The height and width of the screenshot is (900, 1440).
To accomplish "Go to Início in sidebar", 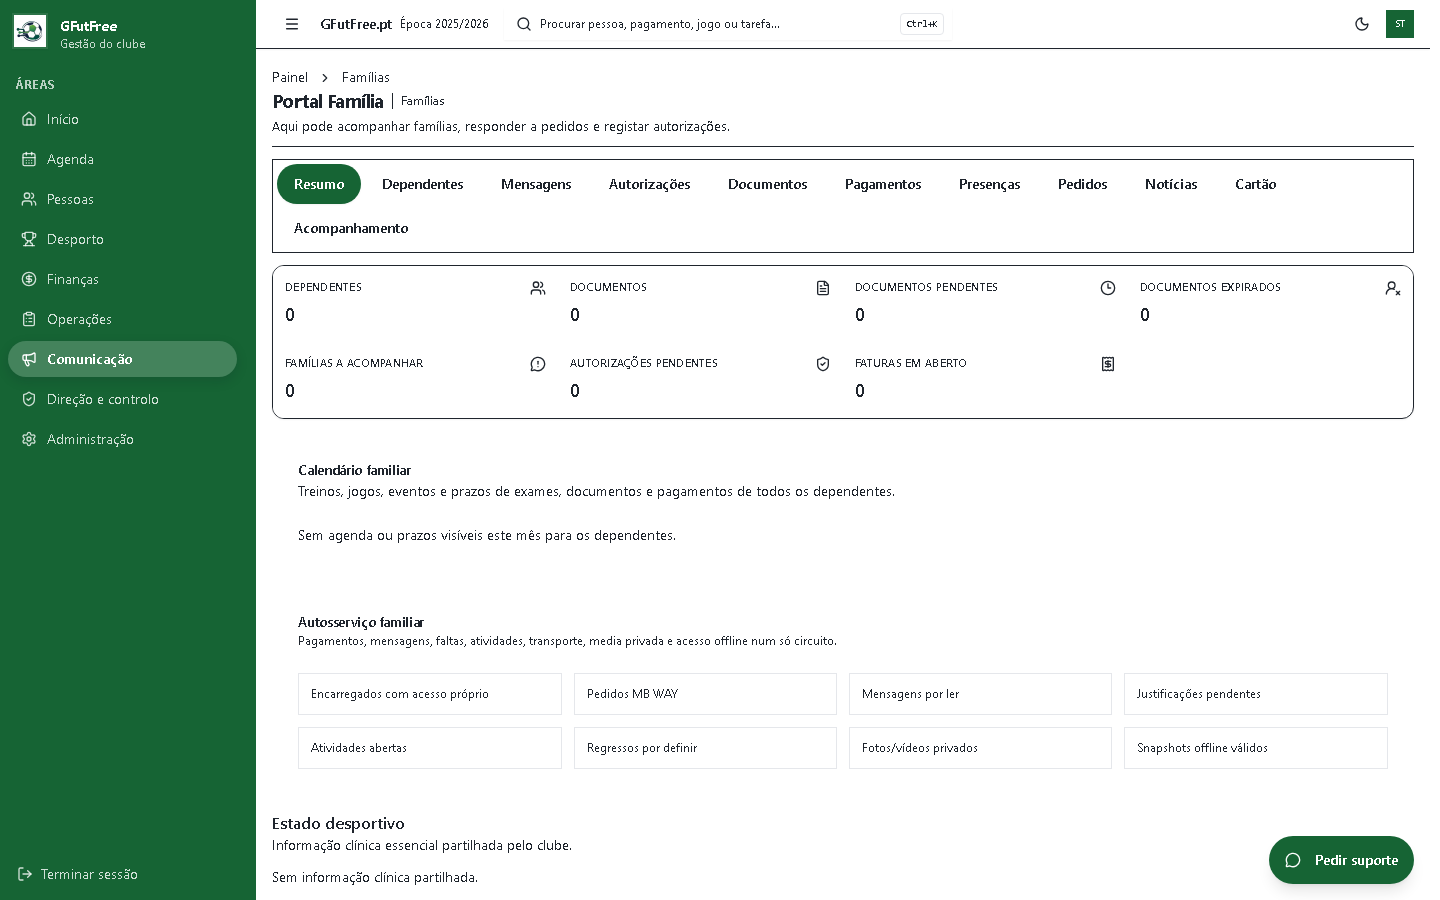I will click(122, 119).
